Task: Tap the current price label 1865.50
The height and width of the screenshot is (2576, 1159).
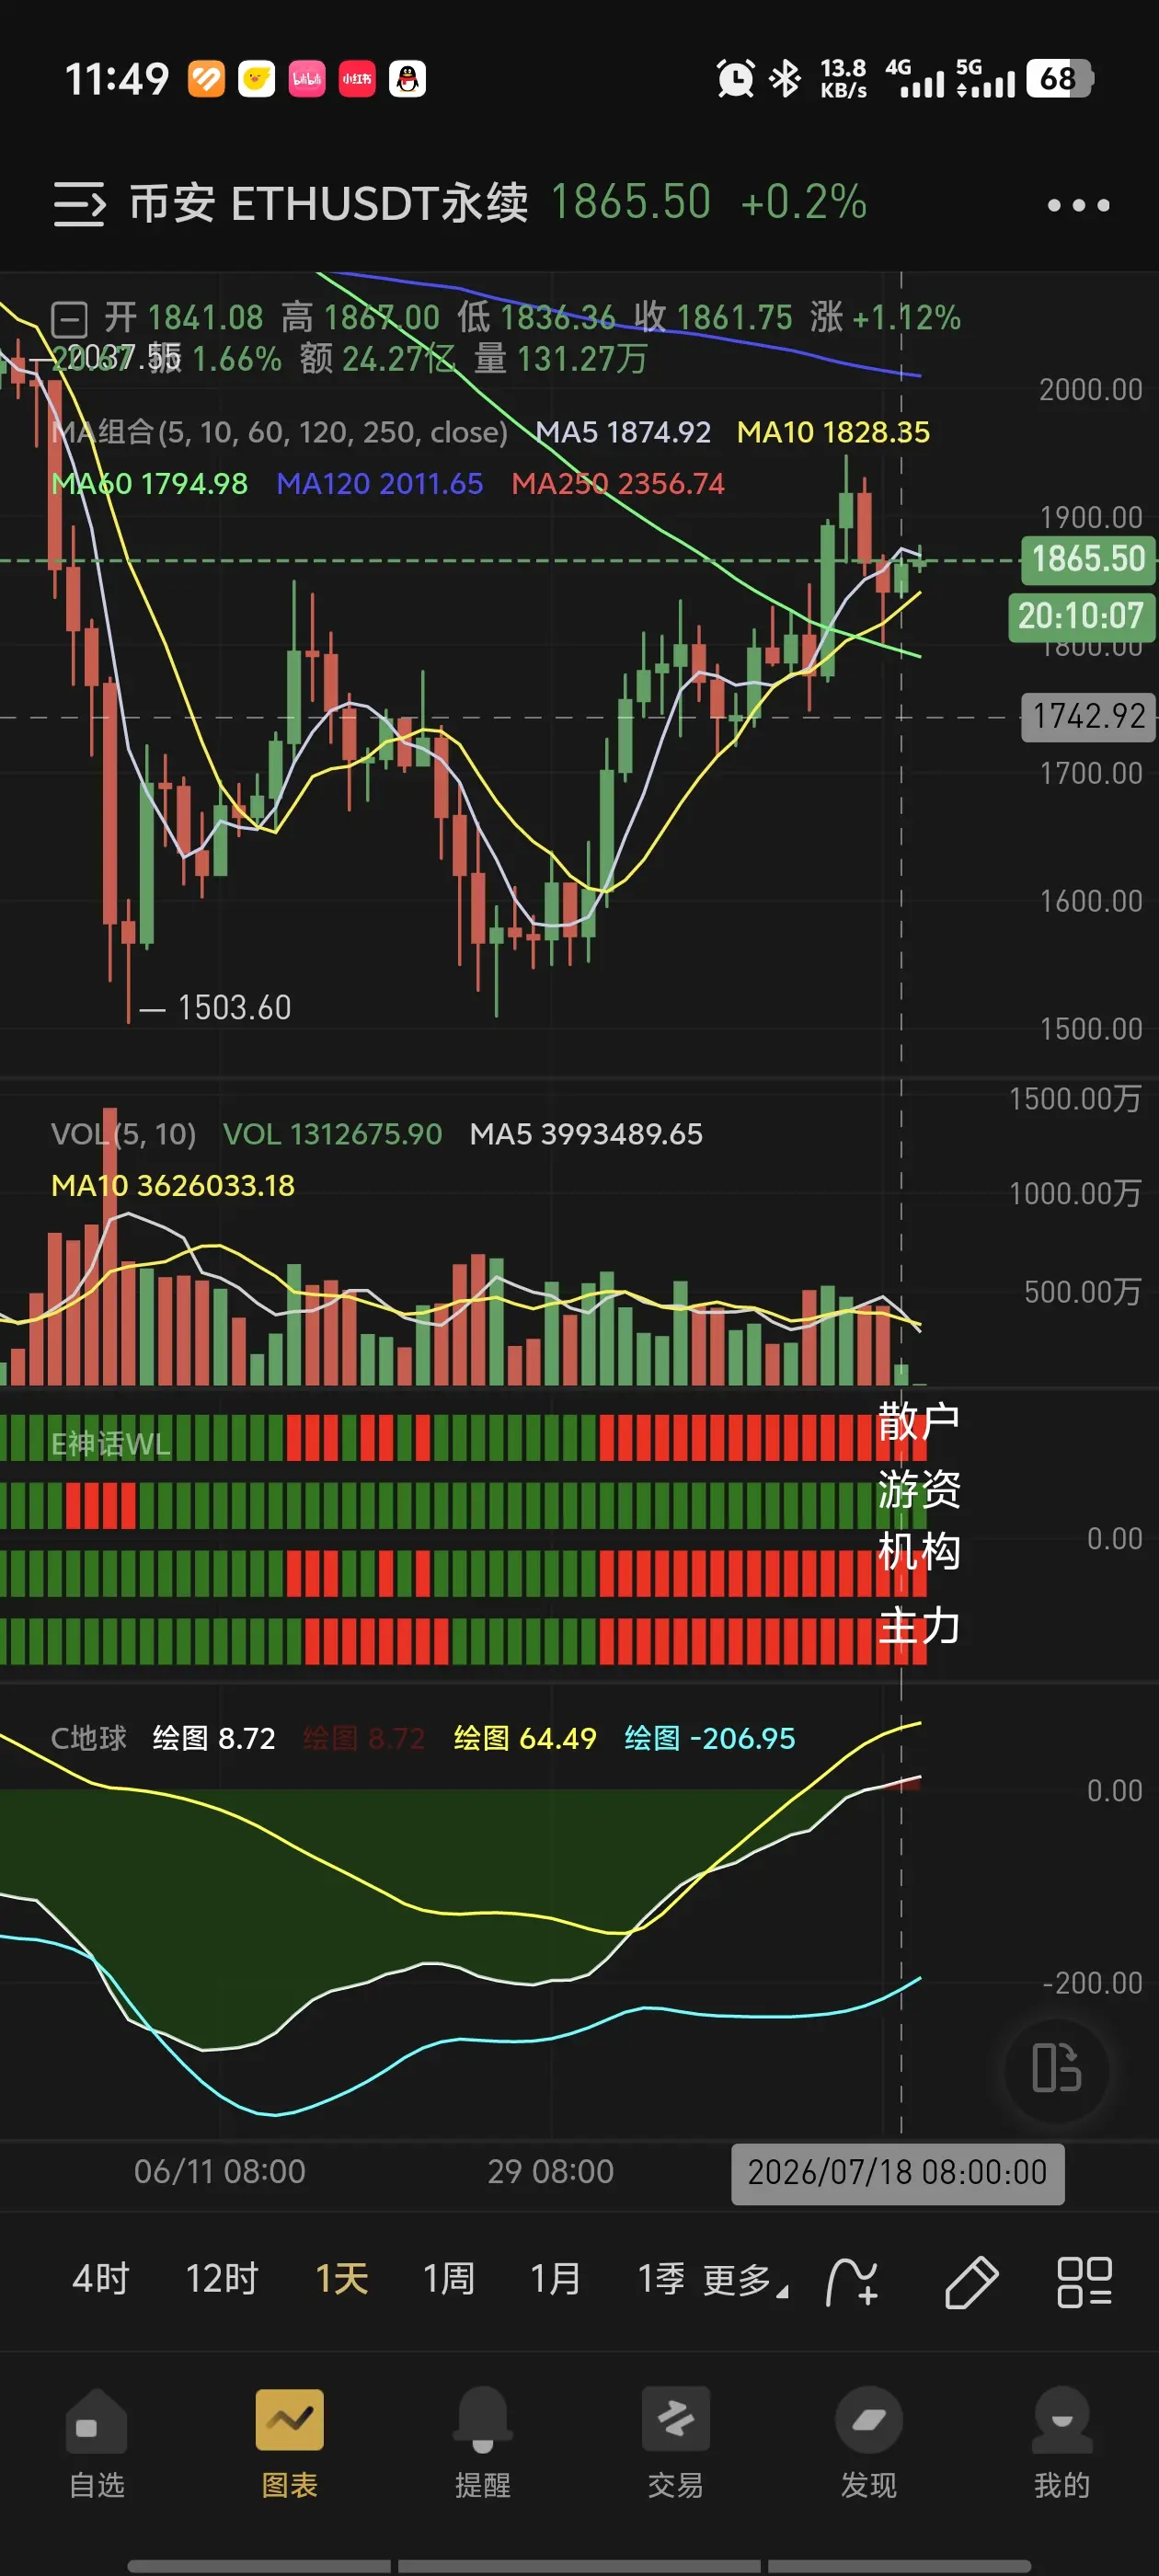Action: (x=1088, y=559)
